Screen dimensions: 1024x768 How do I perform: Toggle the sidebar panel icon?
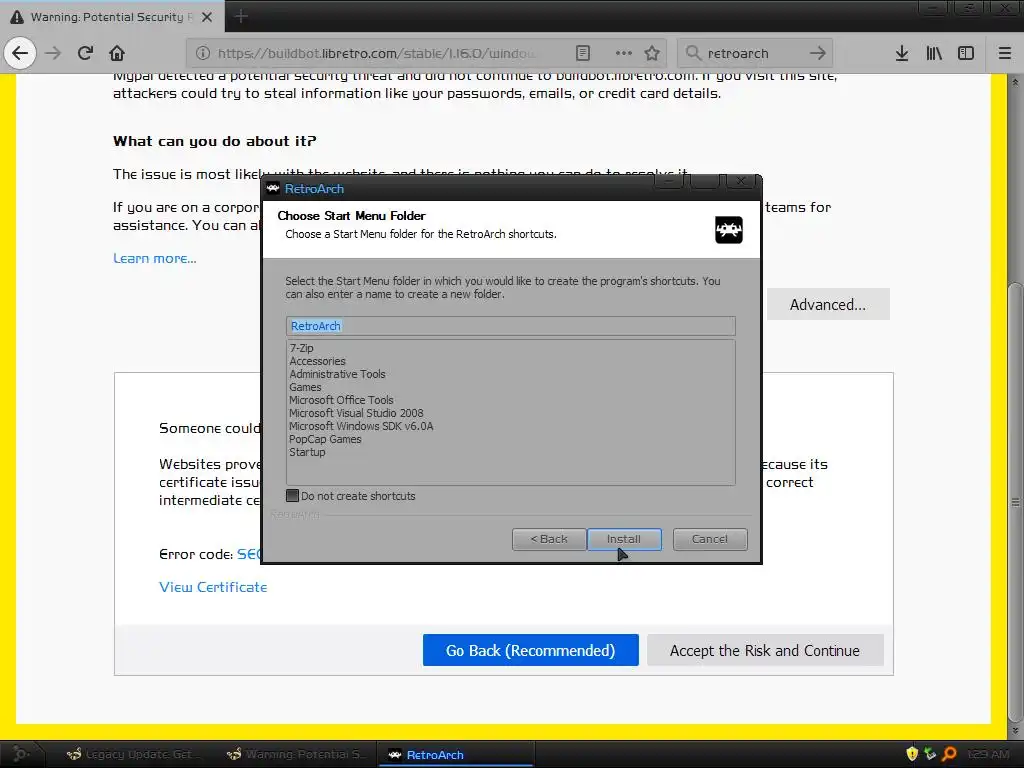[966, 53]
